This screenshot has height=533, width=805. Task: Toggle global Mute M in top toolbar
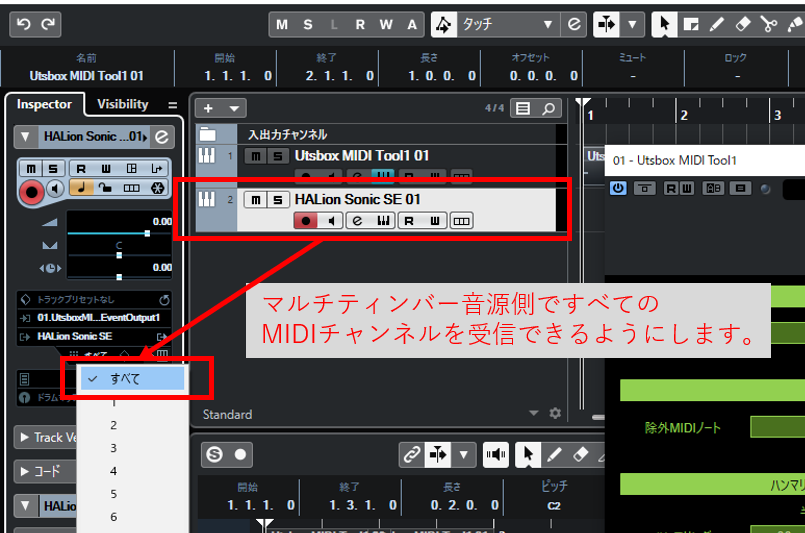(282, 24)
